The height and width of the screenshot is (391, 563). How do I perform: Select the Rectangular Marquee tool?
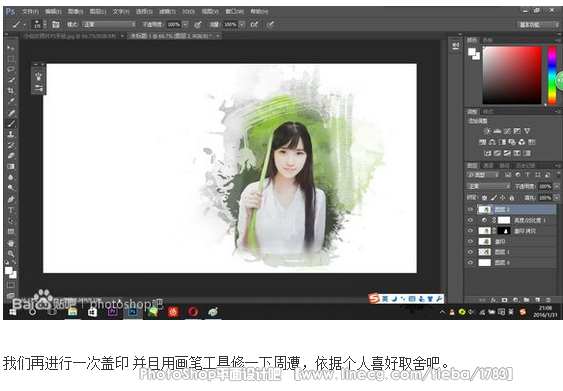click(11, 59)
